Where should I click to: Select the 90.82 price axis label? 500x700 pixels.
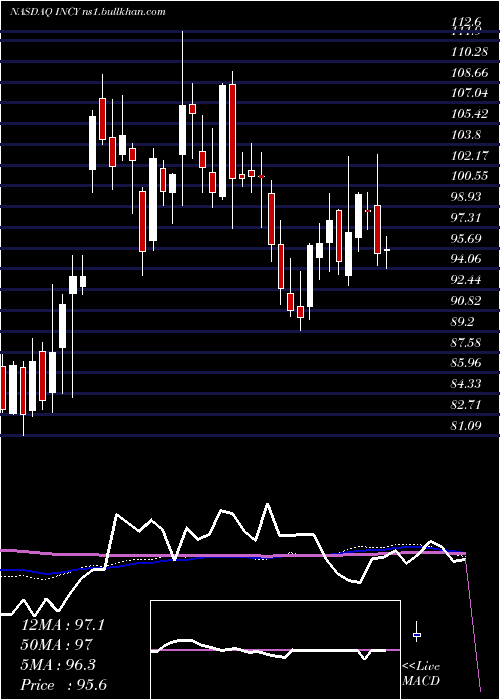point(467,300)
